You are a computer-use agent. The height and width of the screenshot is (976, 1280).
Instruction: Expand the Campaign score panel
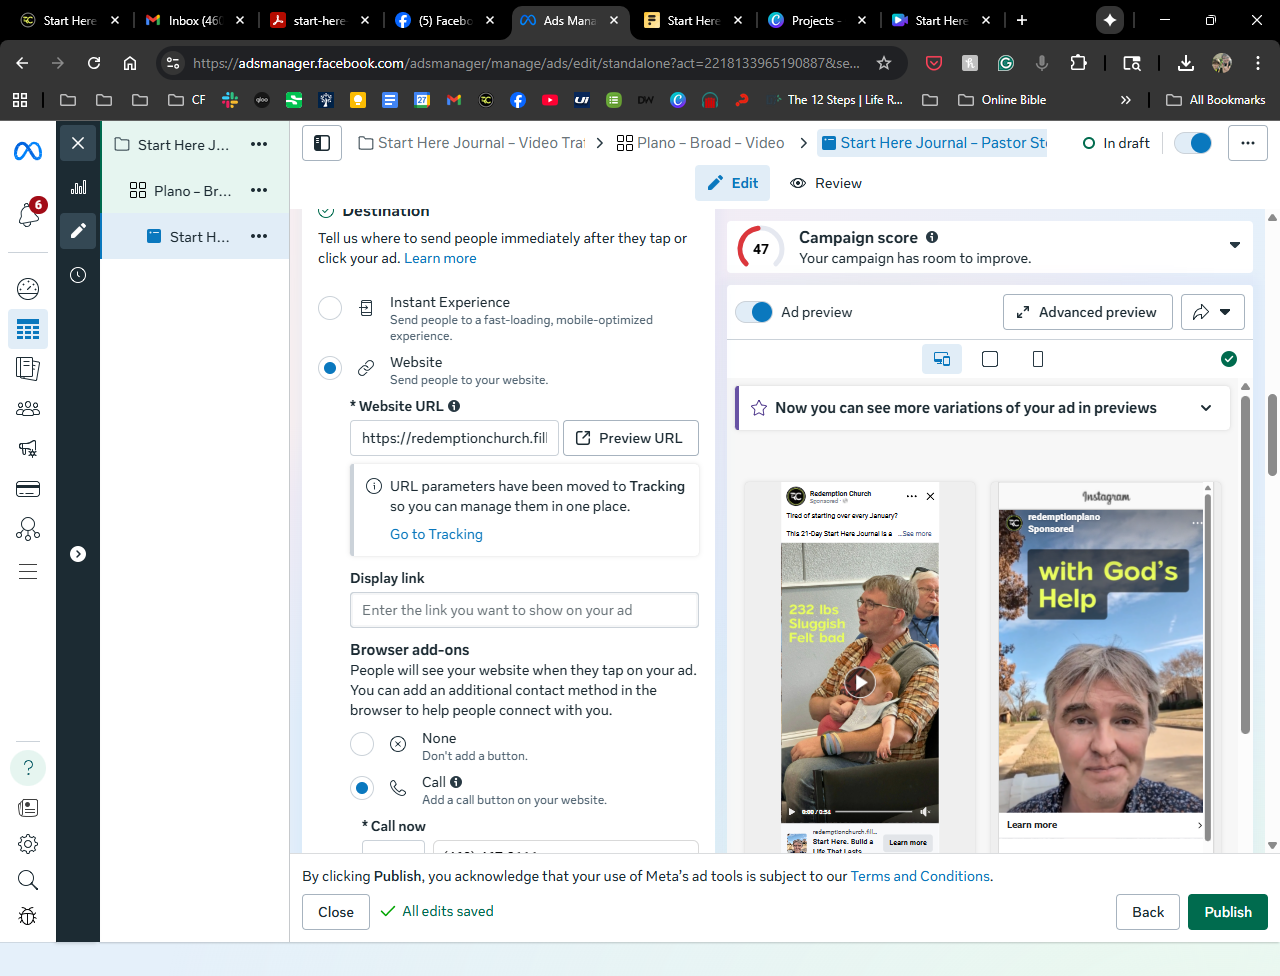1235,245
